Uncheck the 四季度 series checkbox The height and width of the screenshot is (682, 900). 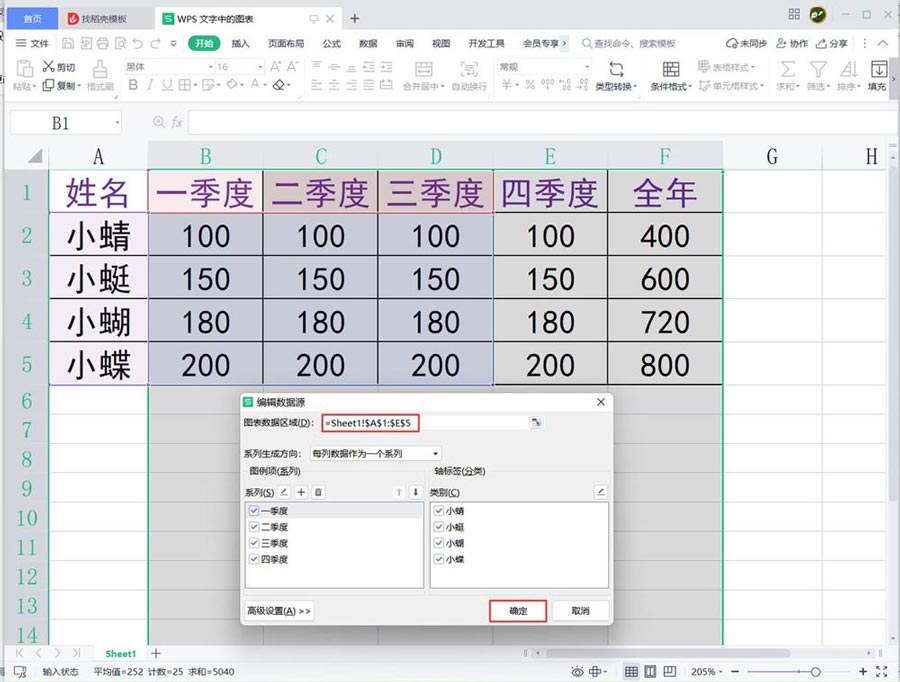point(254,558)
